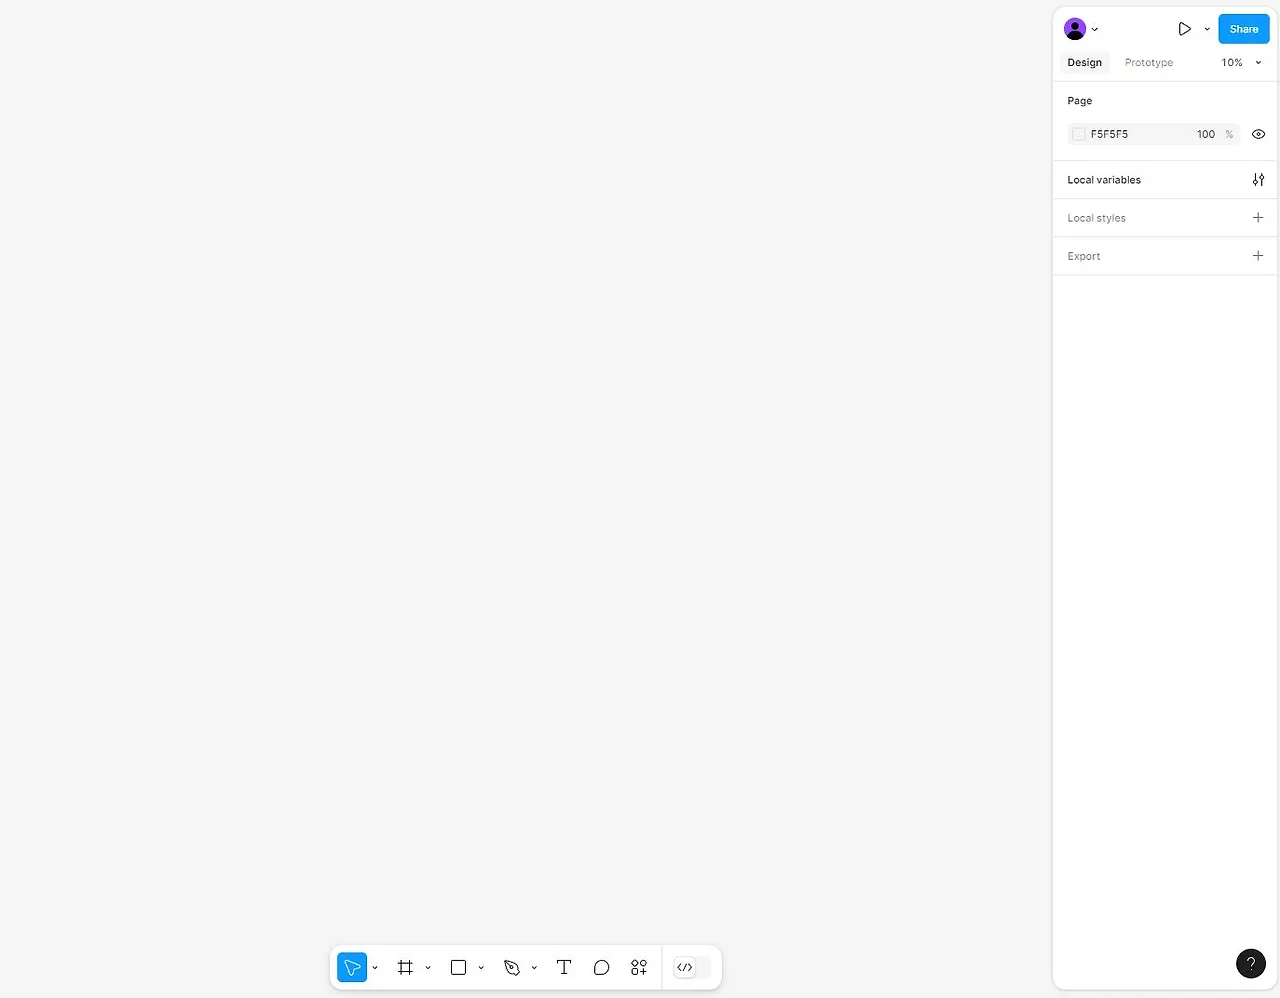Toggle page background visibility eye
Image resolution: width=1280 pixels, height=998 pixels.
pyautogui.click(x=1258, y=134)
